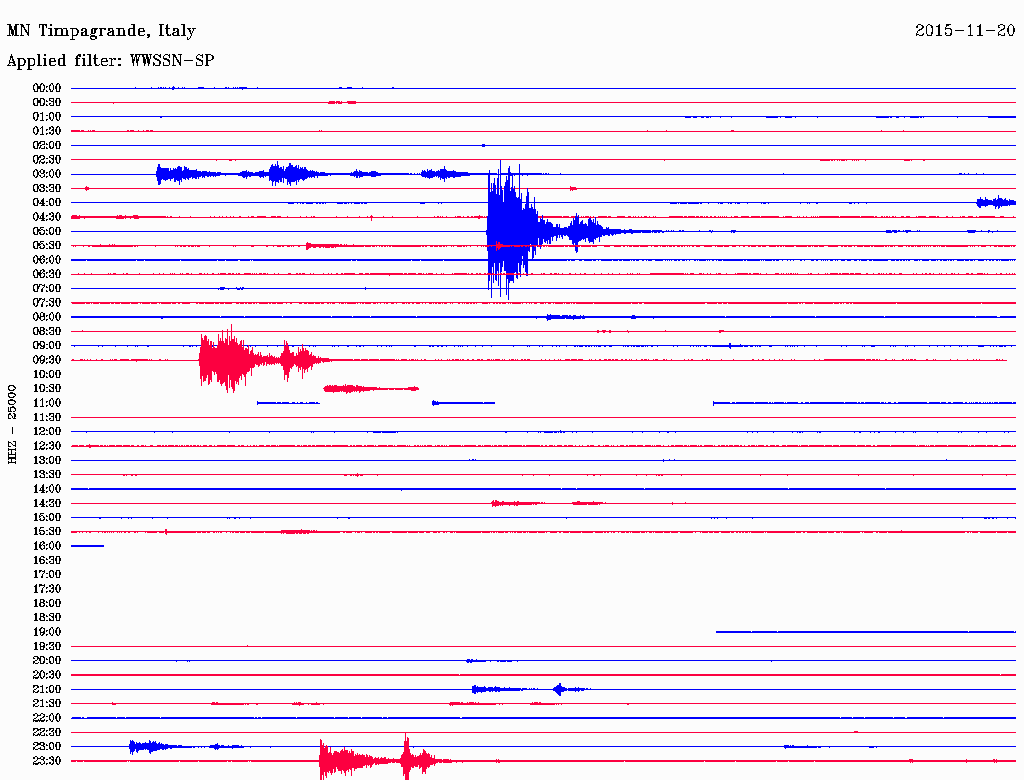Select the 18:30 time label

tap(47, 618)
